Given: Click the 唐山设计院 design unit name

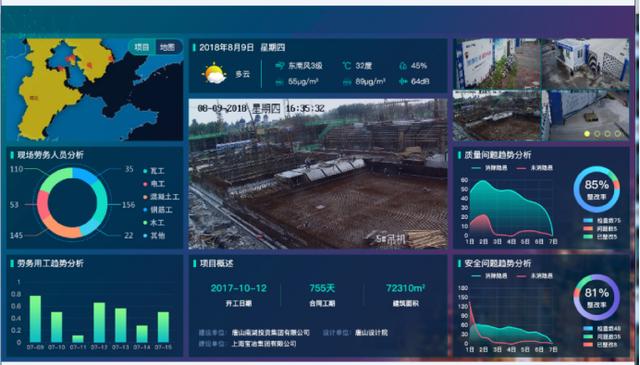Looking at the screenshot, I should coord(371,333).
